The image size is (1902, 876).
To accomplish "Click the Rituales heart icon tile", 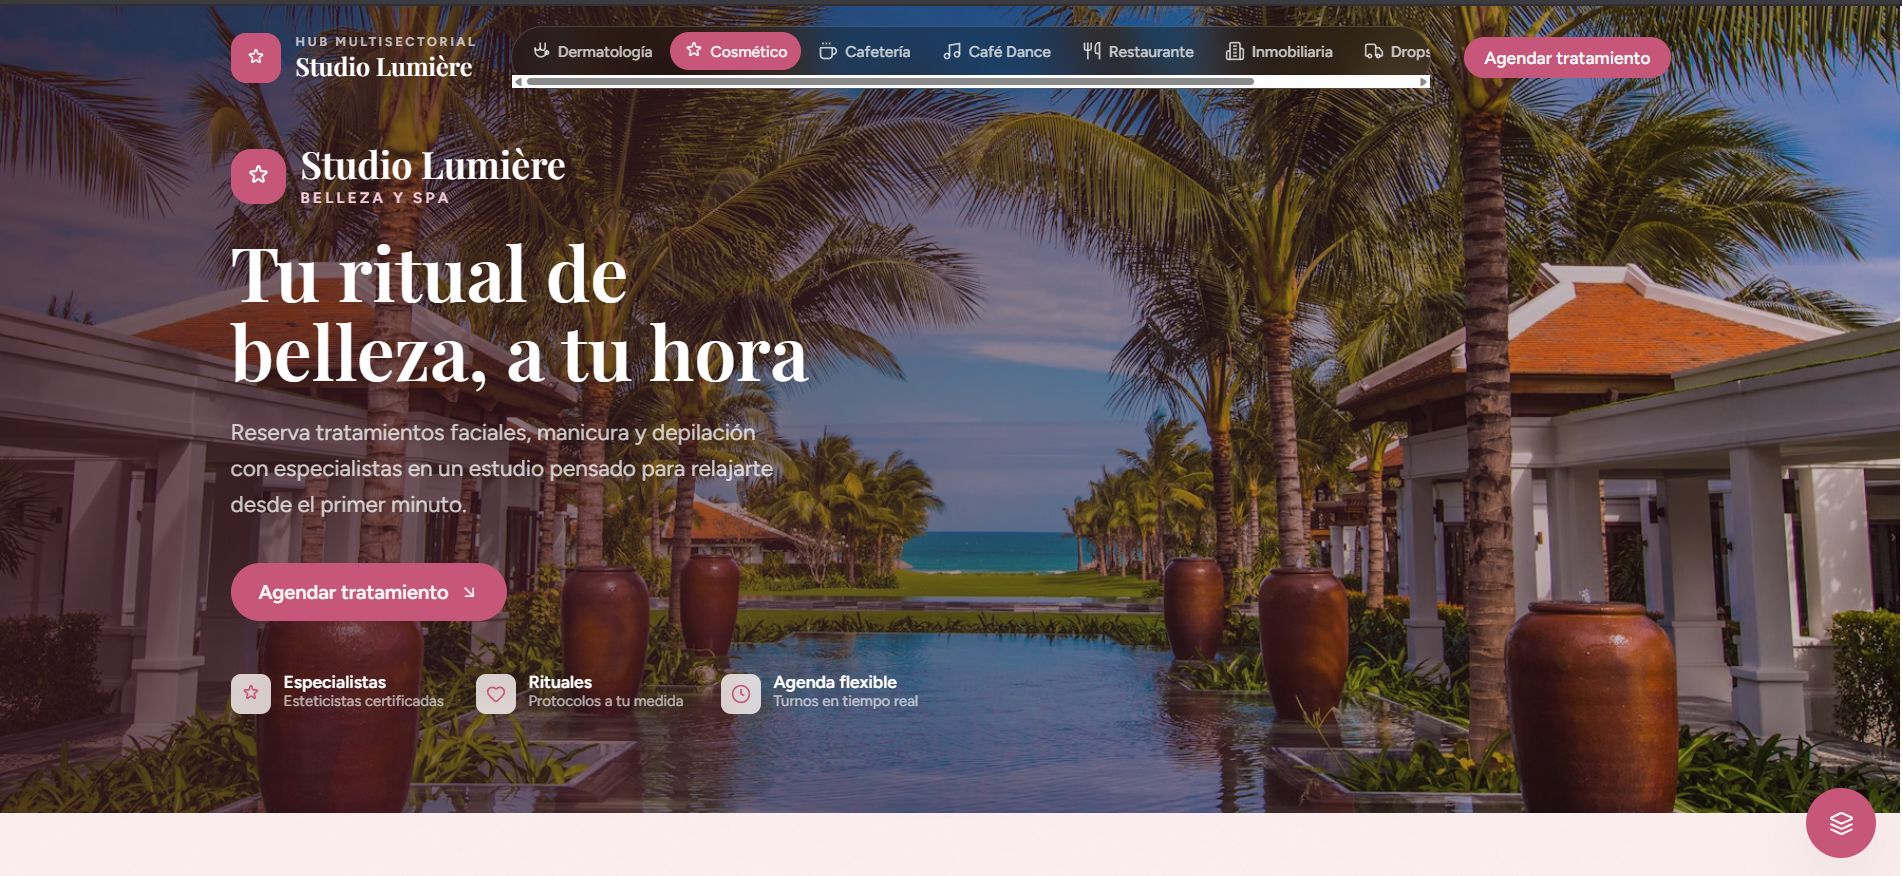I will coord(496,693).
